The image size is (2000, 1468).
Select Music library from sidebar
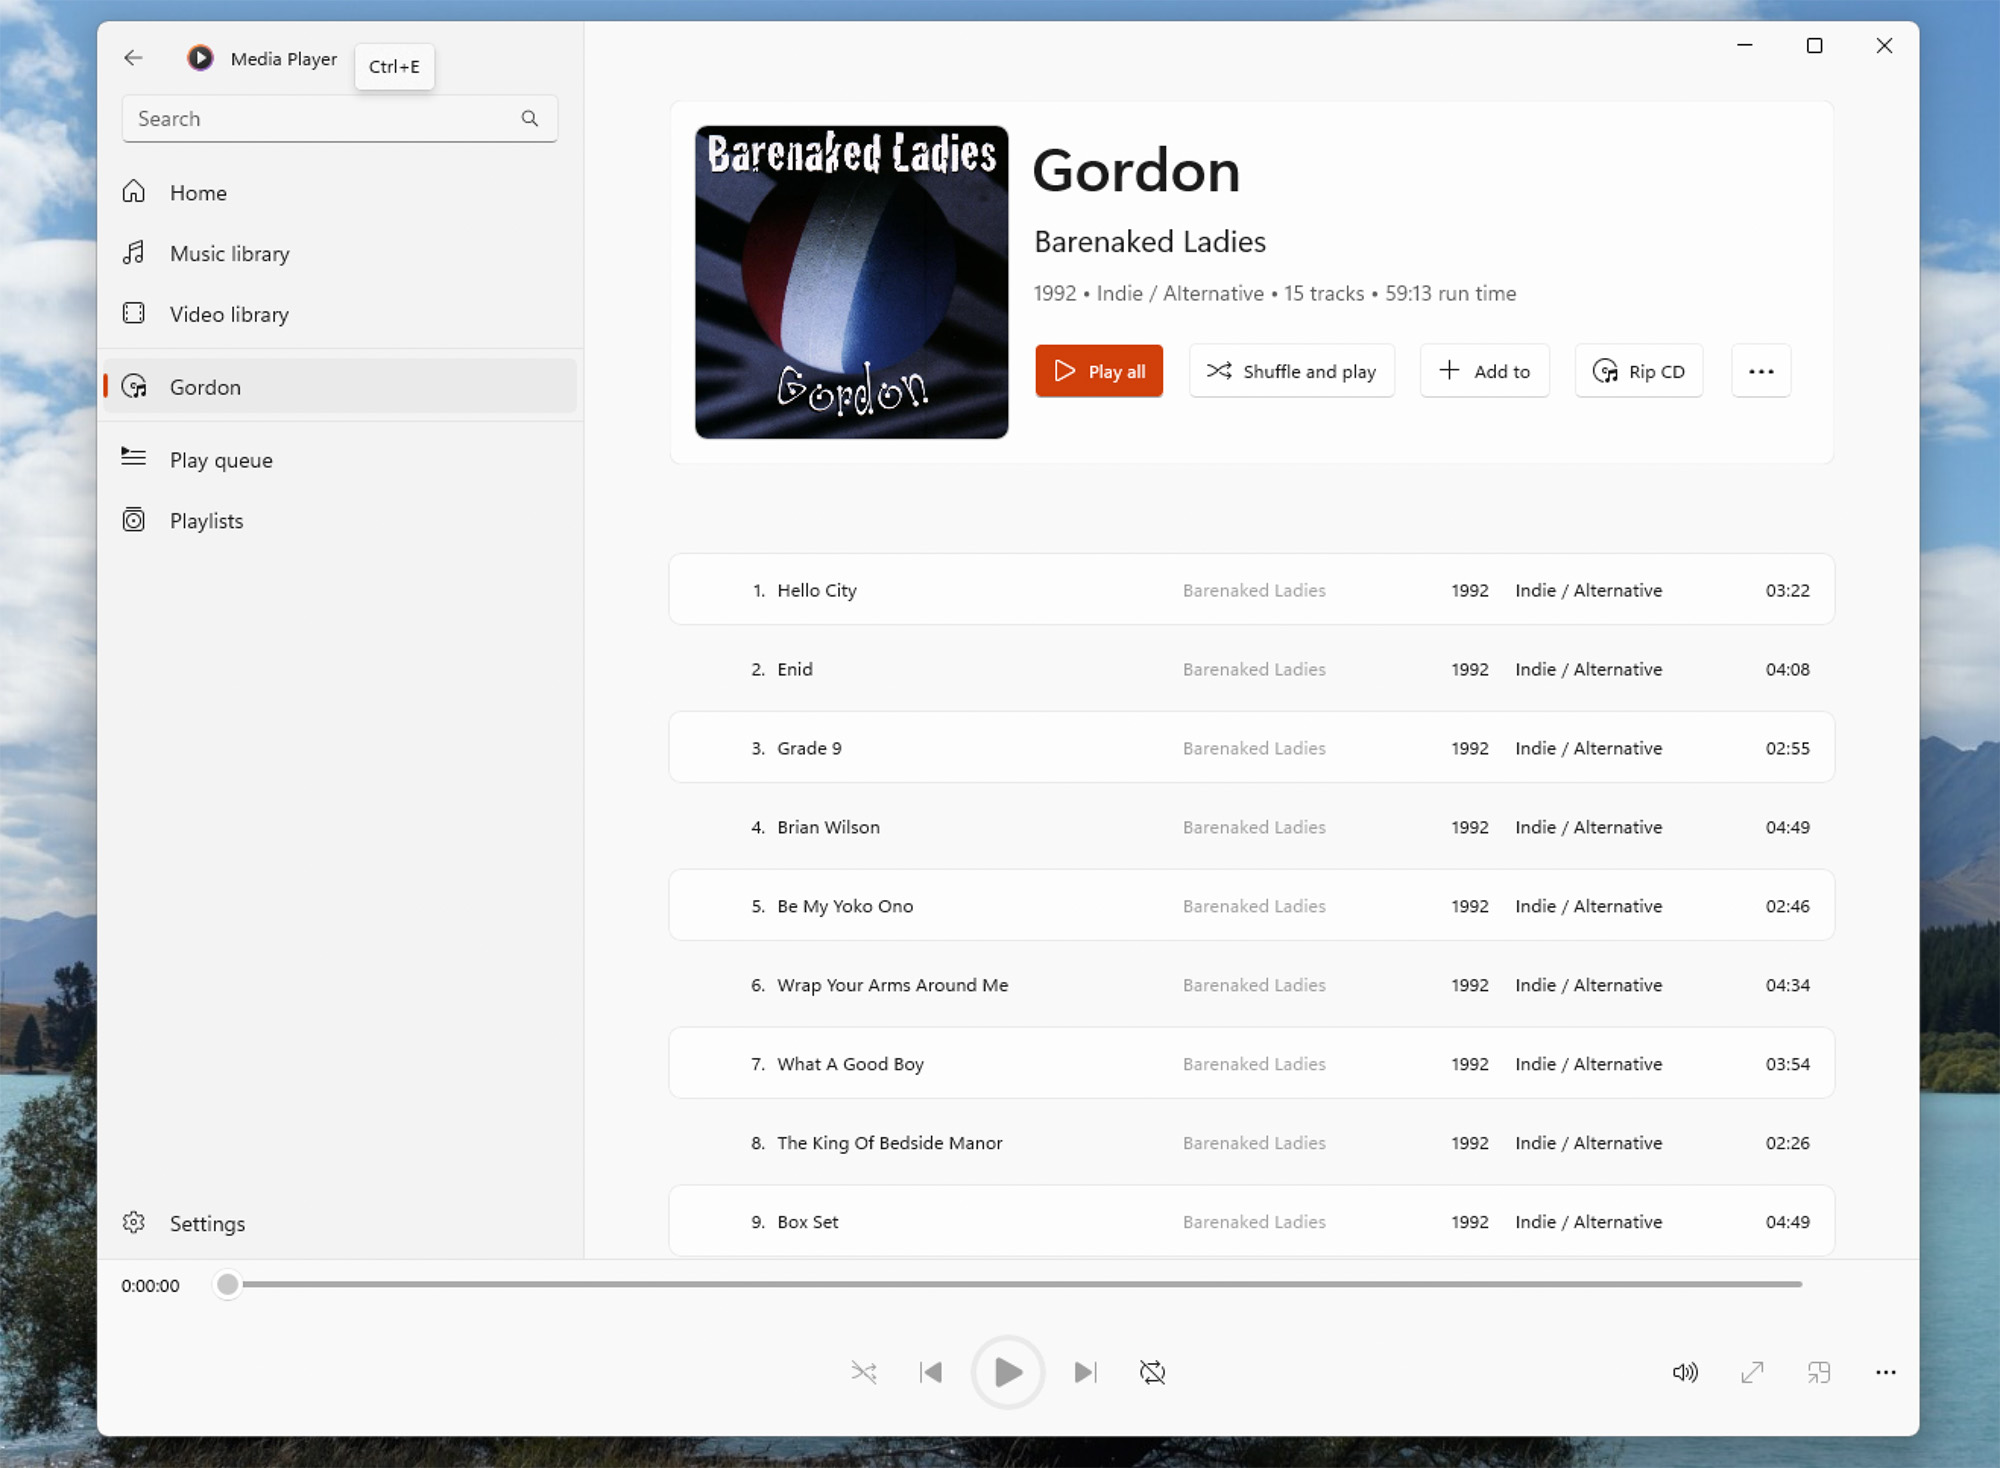pyautogui.click(x=230, y=253)
